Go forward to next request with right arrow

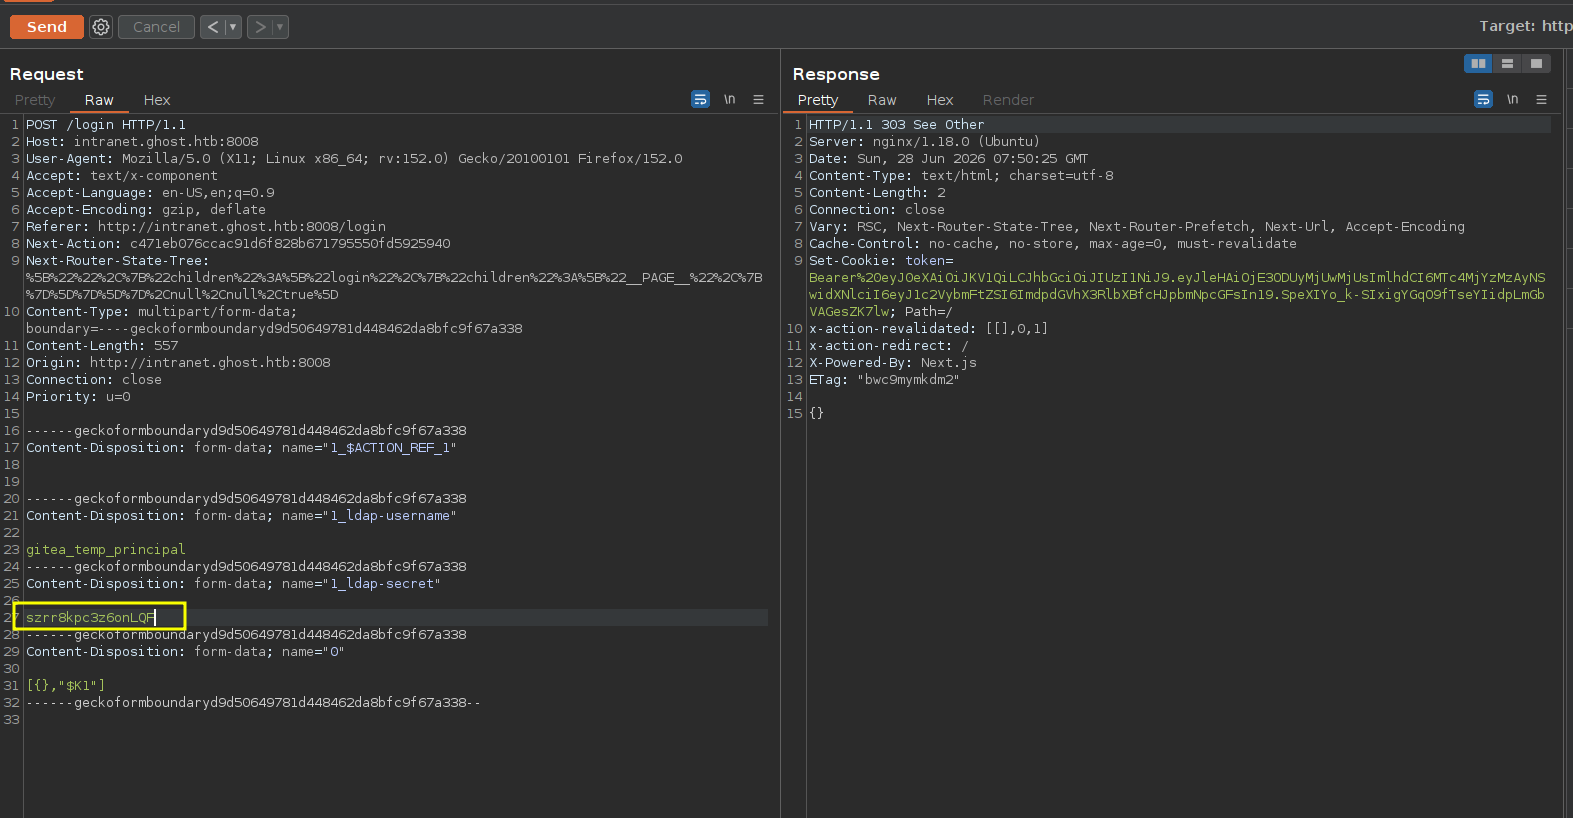tap(259, 27)
